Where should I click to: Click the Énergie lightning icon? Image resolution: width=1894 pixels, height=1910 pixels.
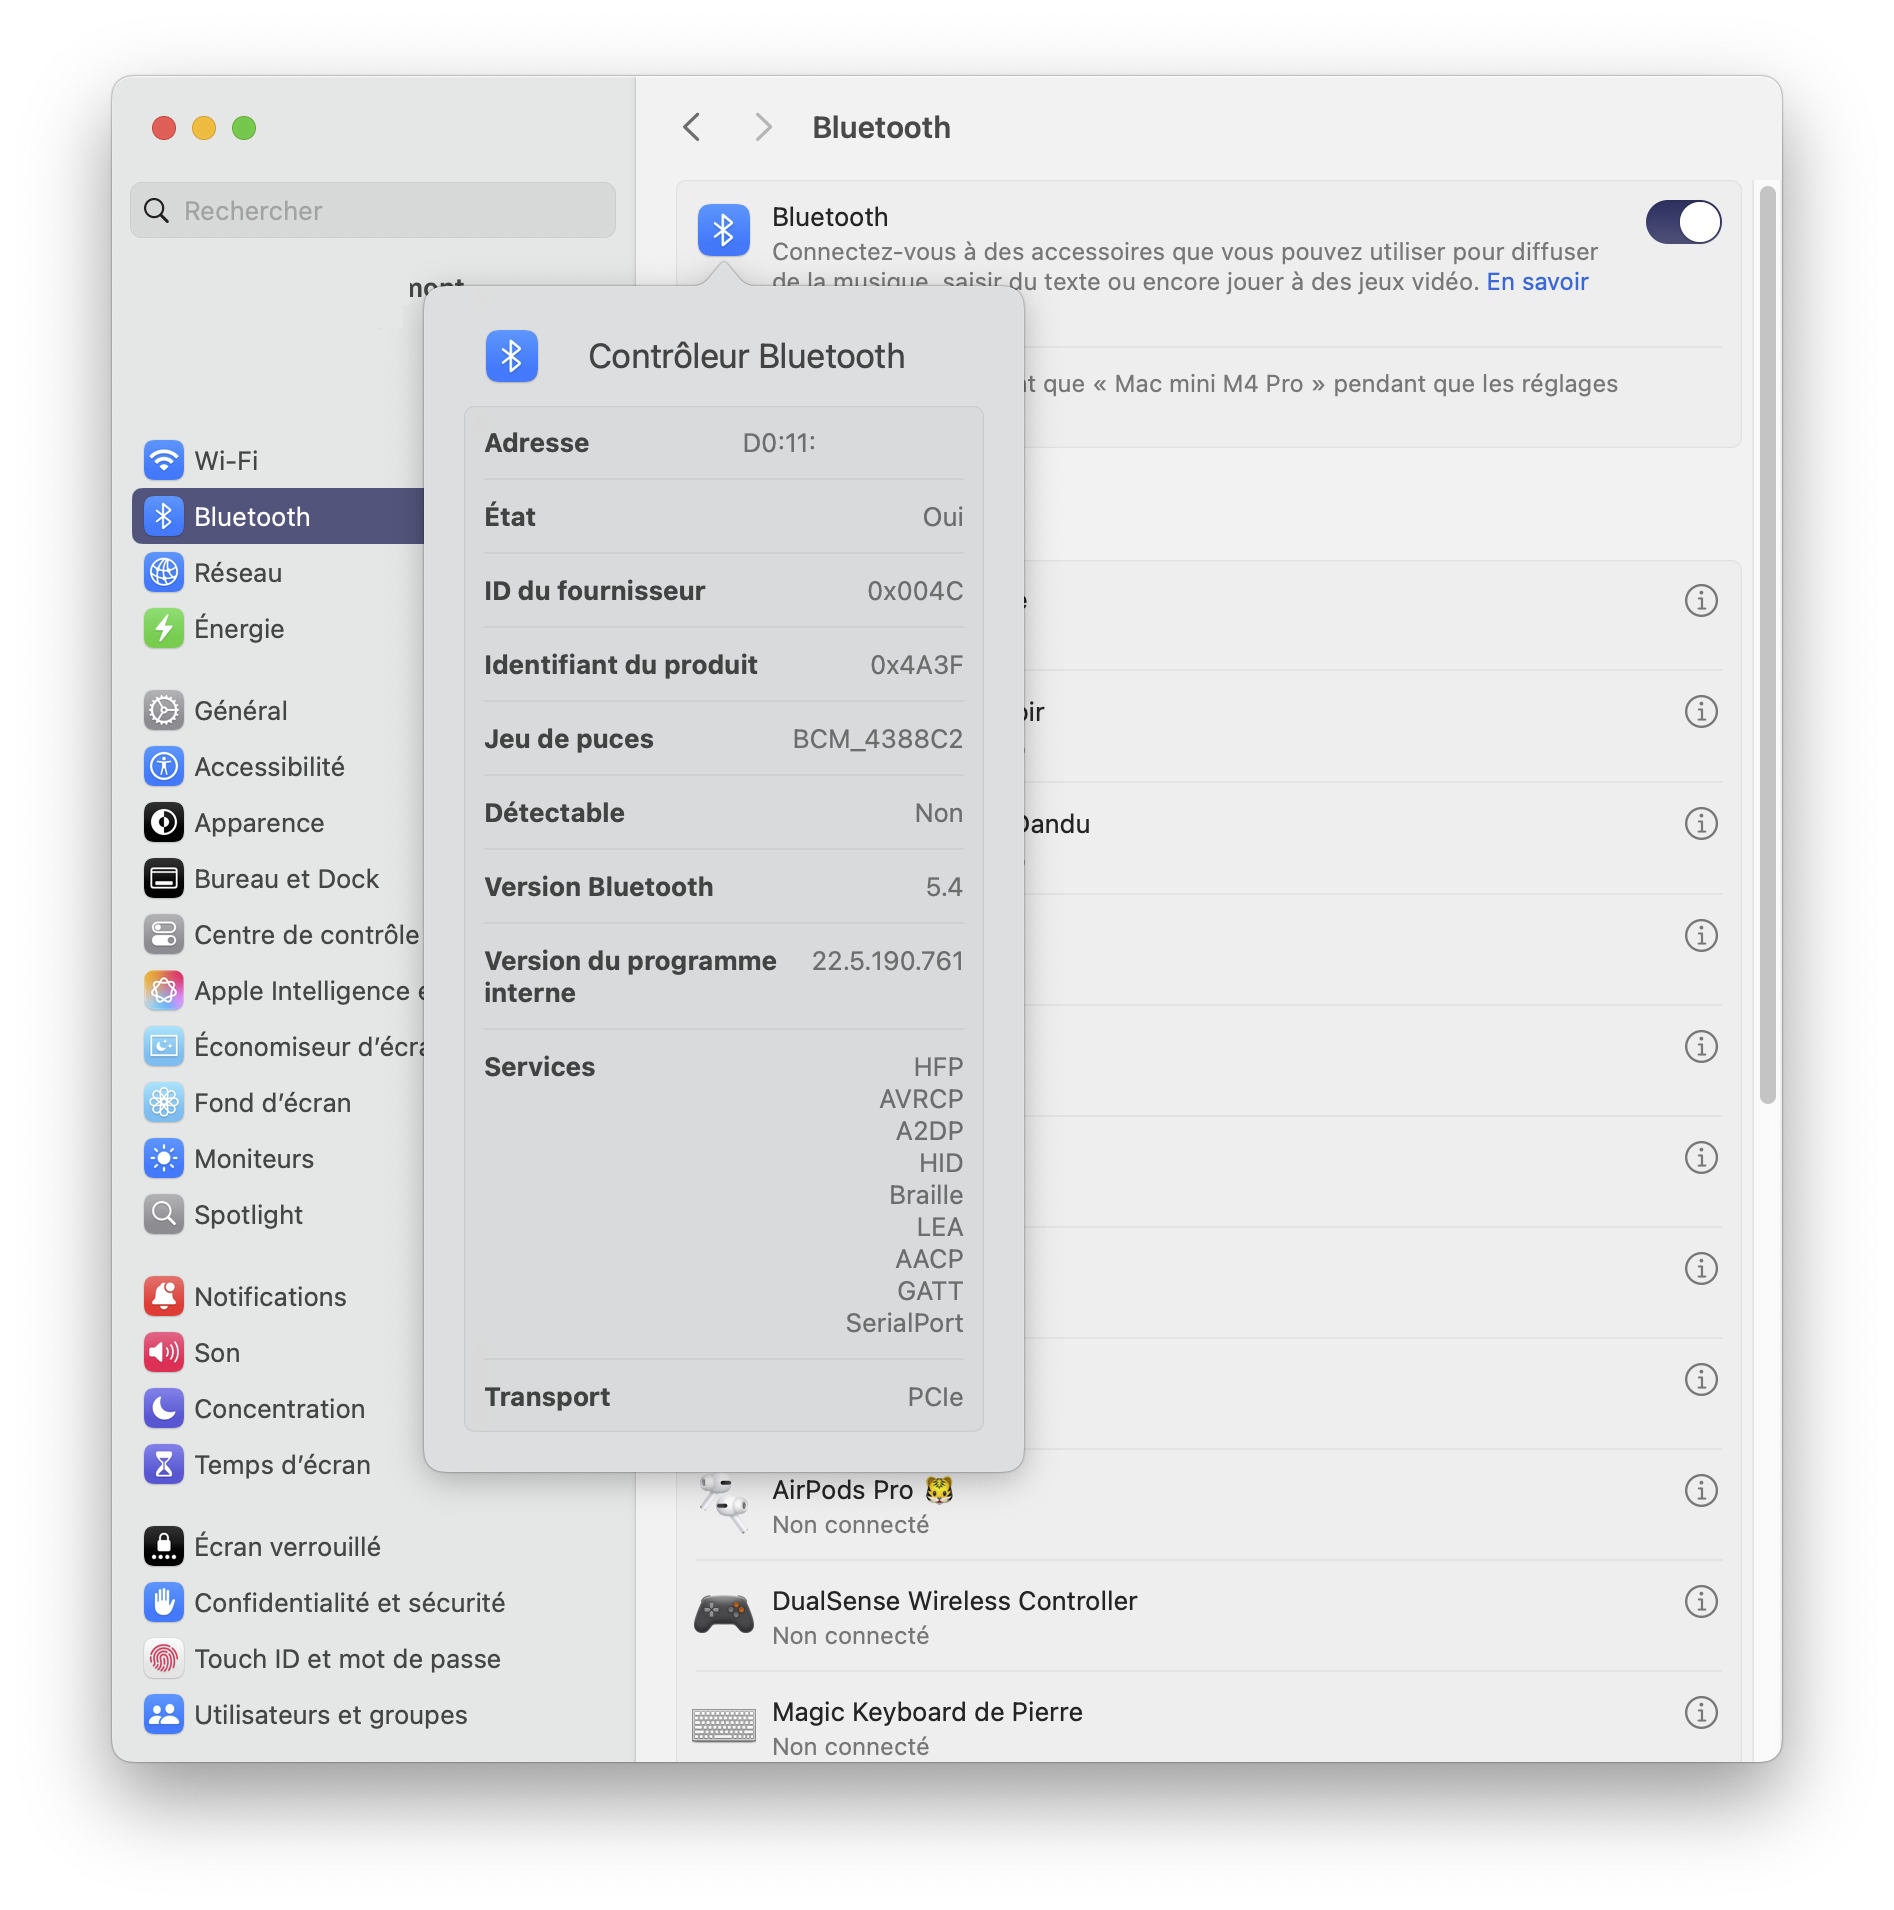[164, 629]
